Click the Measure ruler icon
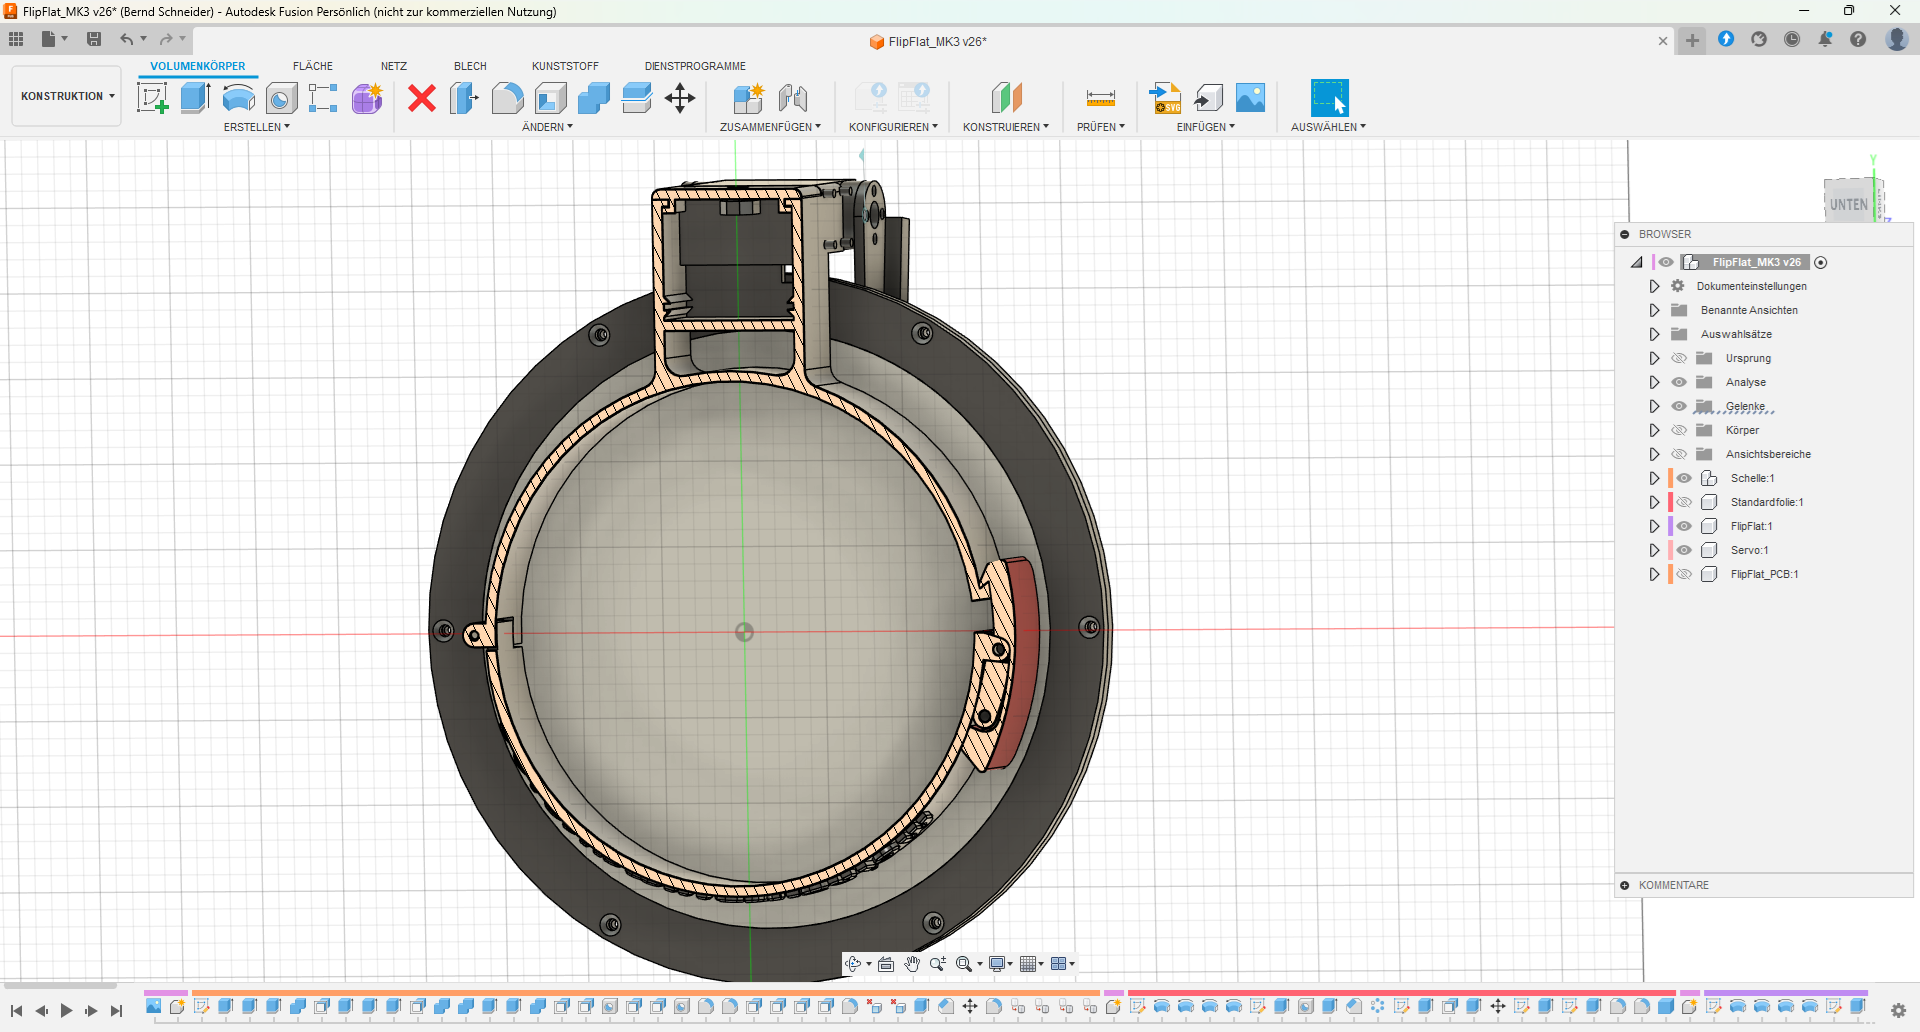The height and width of the screenshot is (1032, 1920). [x=1100, y=98]
